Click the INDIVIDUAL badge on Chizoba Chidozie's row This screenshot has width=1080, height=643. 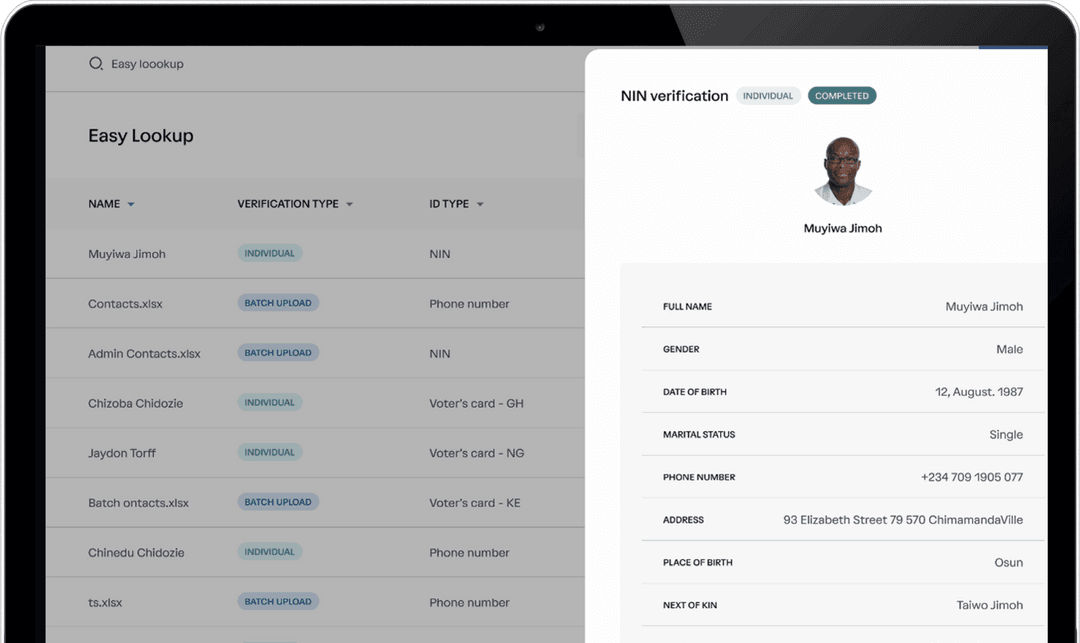click(269, 402)
